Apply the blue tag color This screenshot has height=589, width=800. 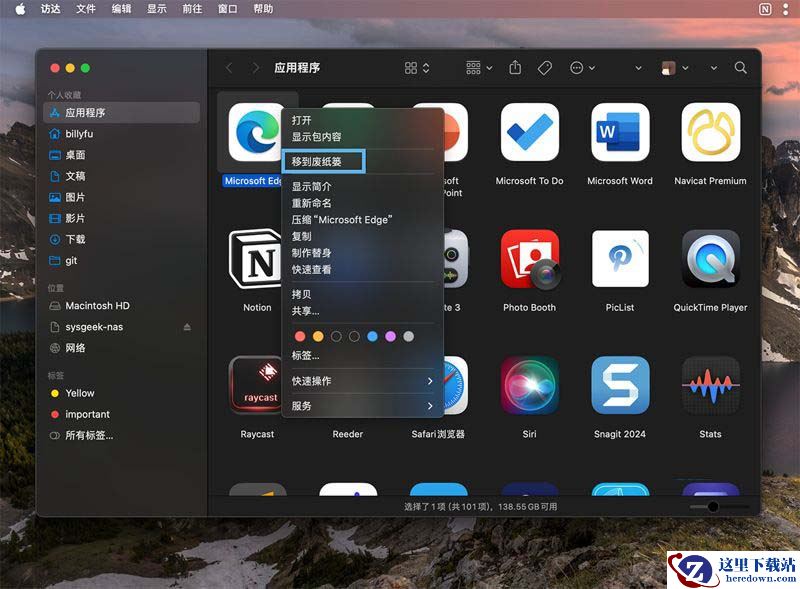(x=372, y=336)
